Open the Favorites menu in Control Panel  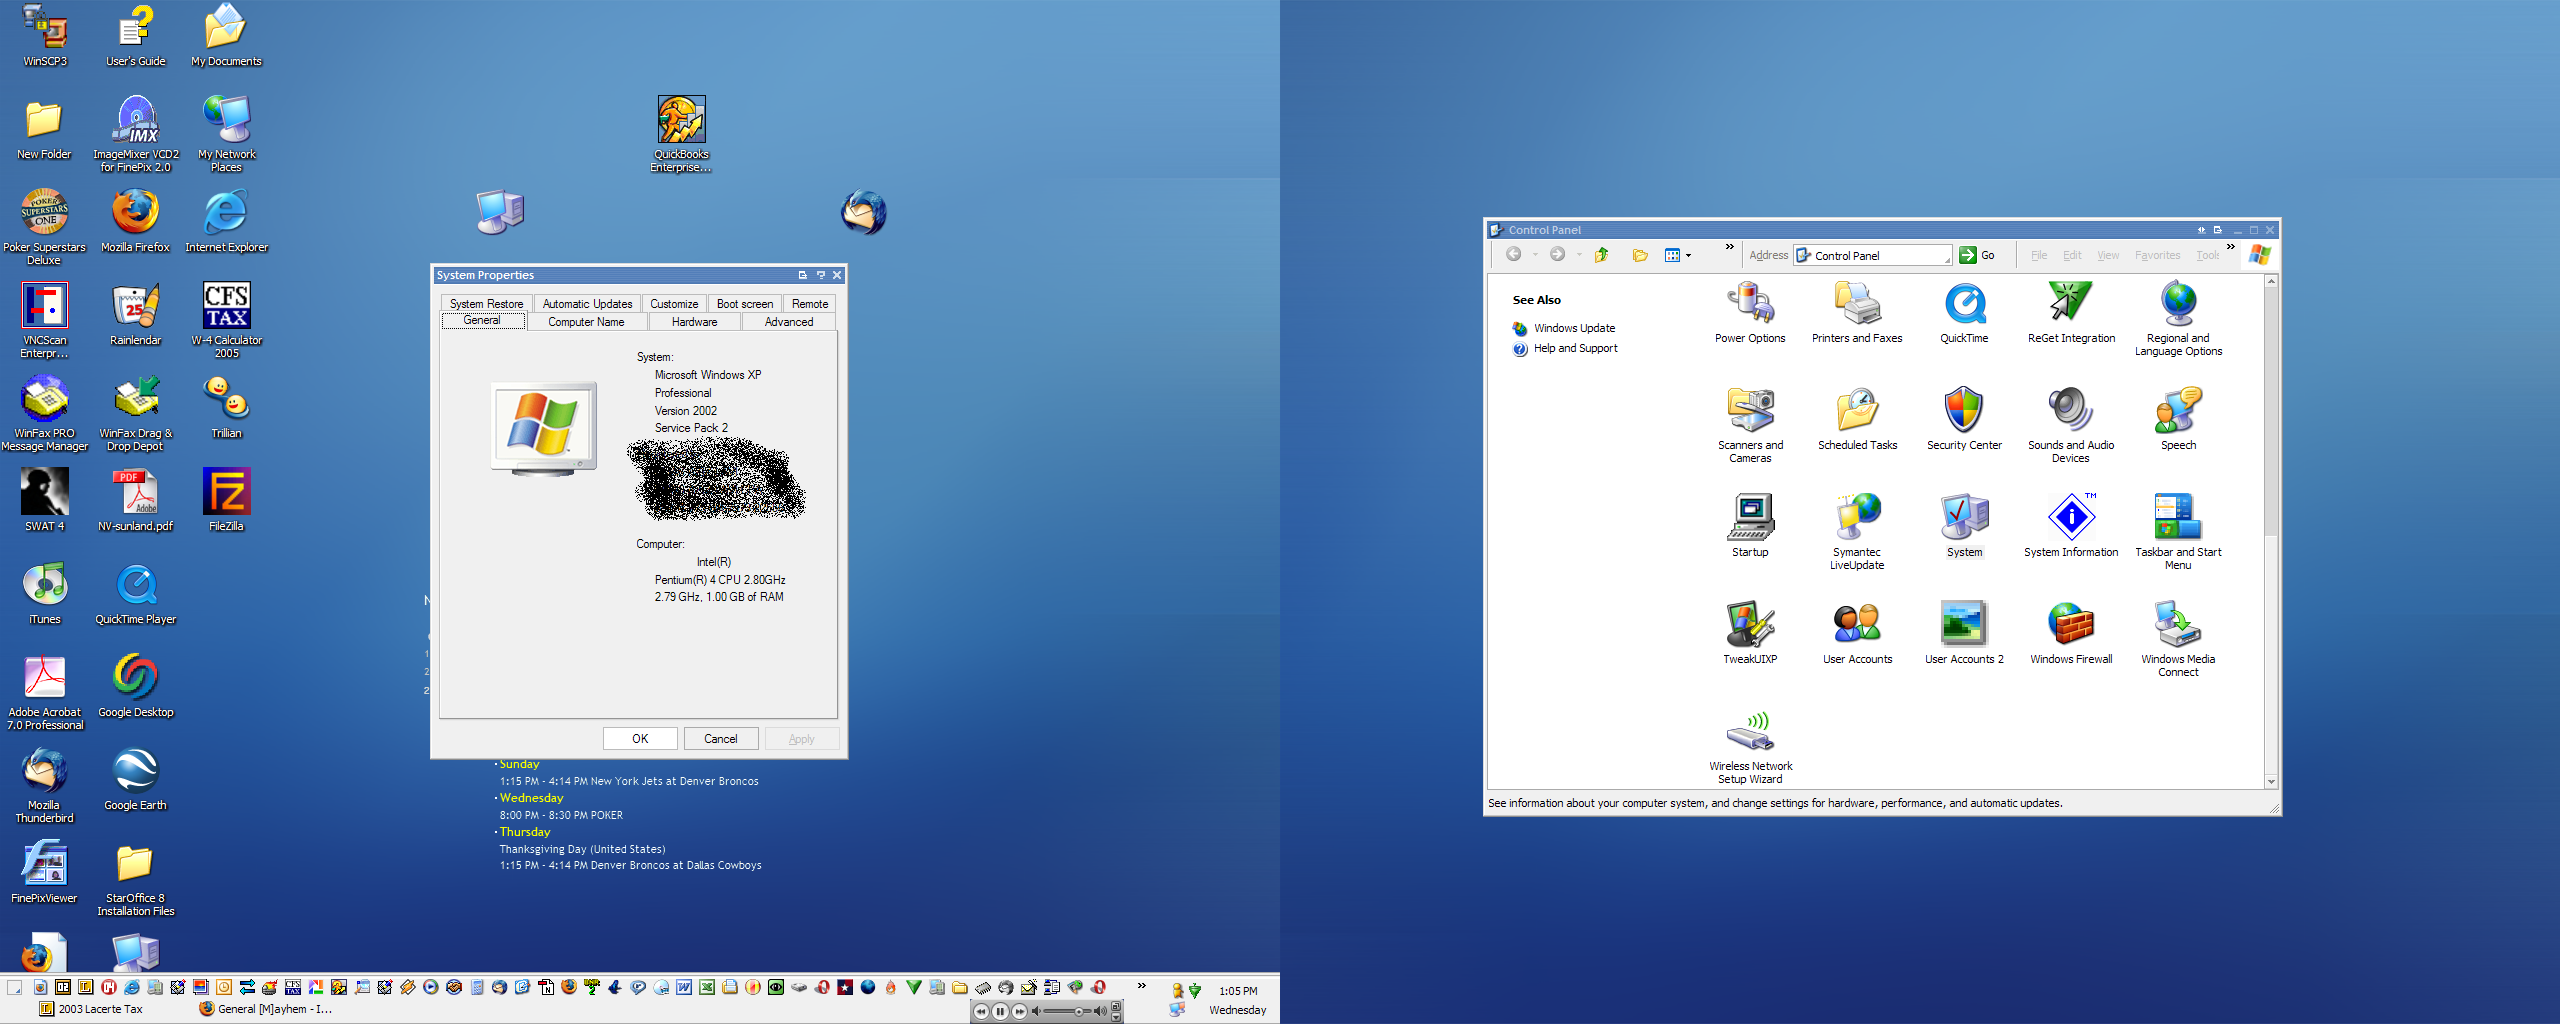tap(2157, 256)
